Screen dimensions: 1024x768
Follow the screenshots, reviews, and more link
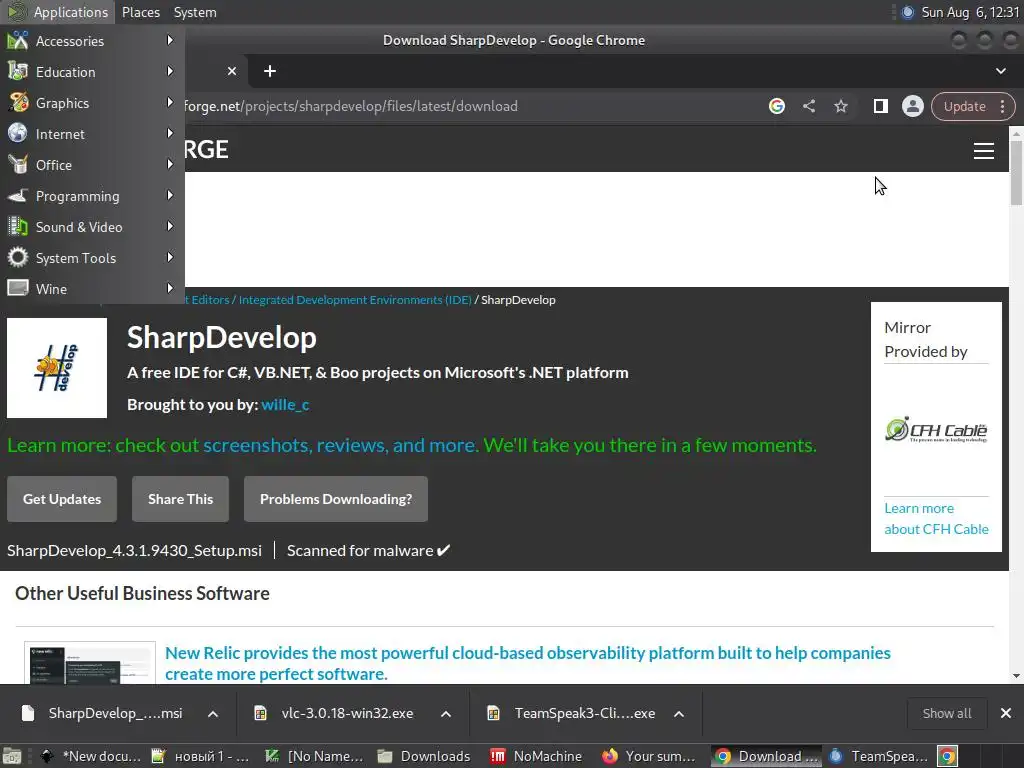(x=340, y=445)
